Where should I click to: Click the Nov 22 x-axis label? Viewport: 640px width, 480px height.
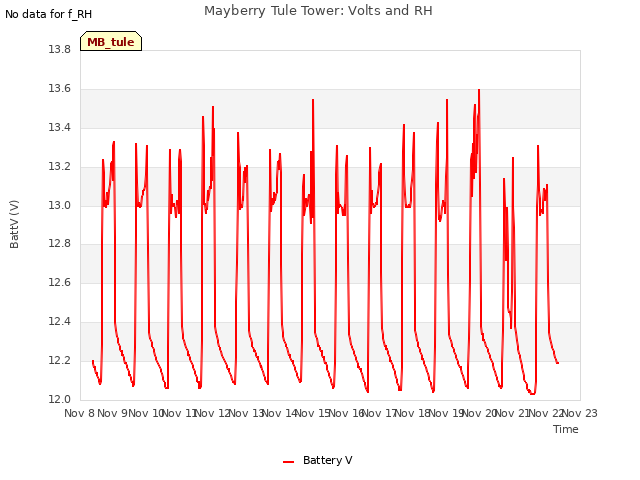click(546, 413)
